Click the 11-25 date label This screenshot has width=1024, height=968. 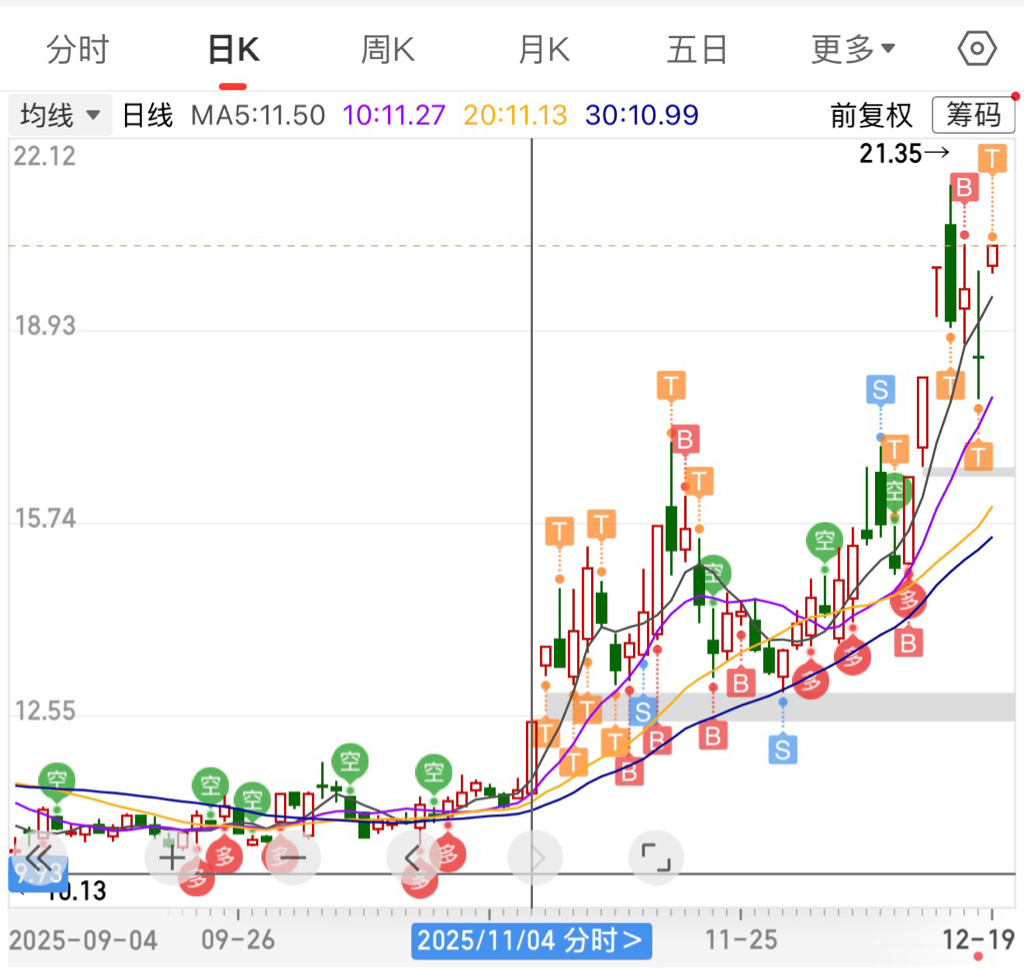click(x=741, y=940)
